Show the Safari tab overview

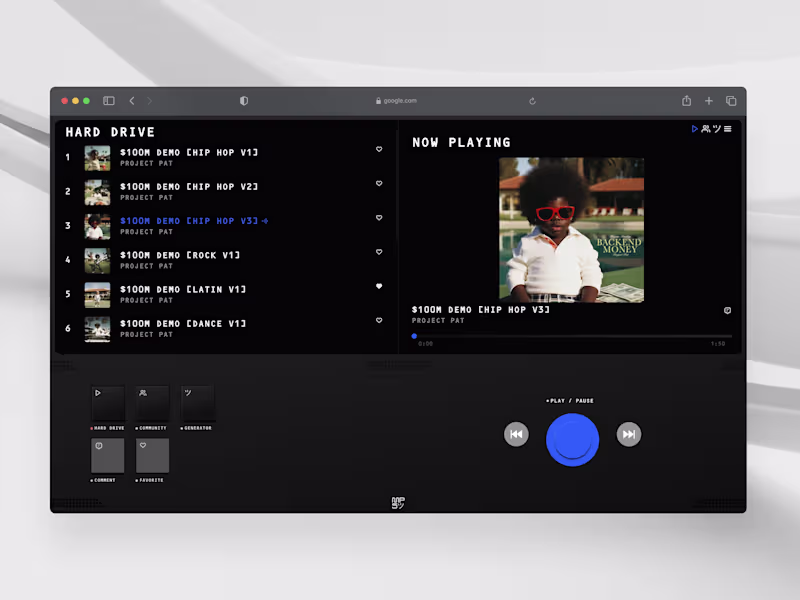(x=731, y=101)
